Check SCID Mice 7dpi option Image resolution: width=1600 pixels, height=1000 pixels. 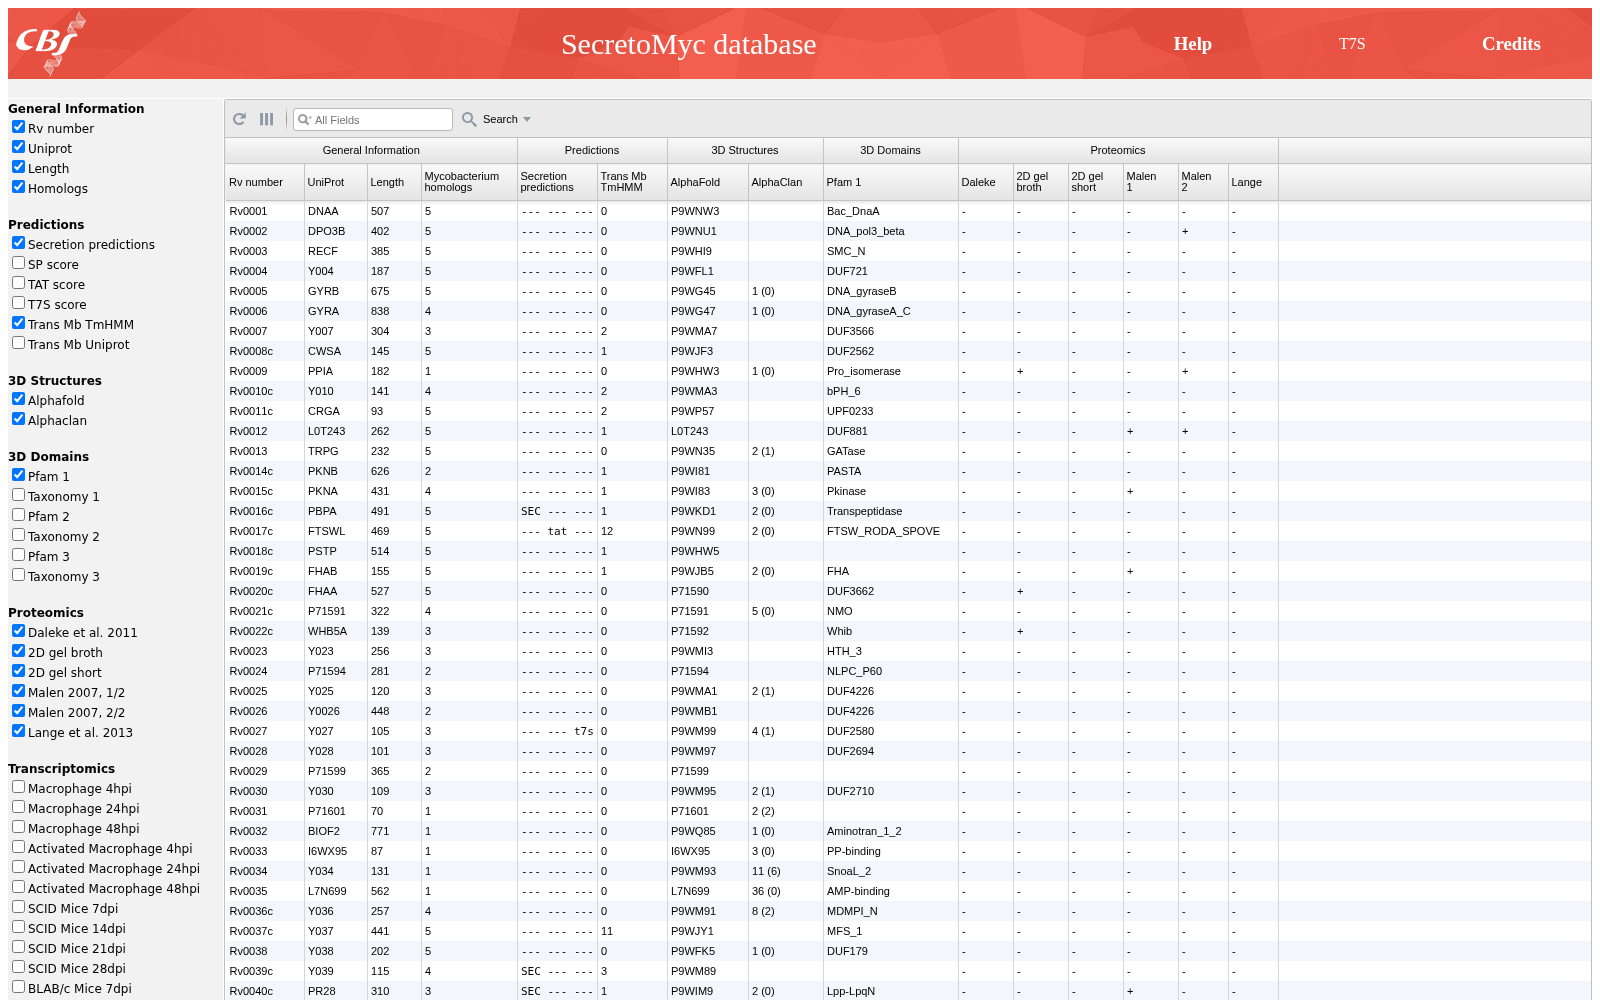pos(18,907)
